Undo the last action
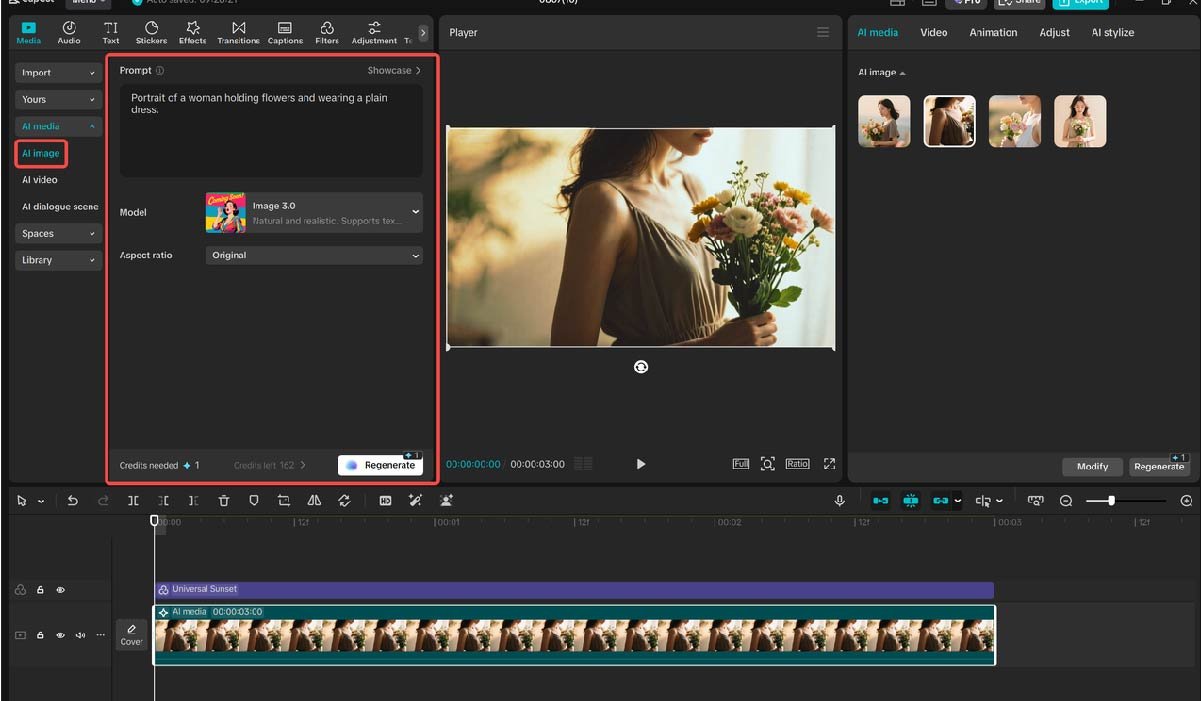This screenshot has height=701, width=1201. point(73,501)
